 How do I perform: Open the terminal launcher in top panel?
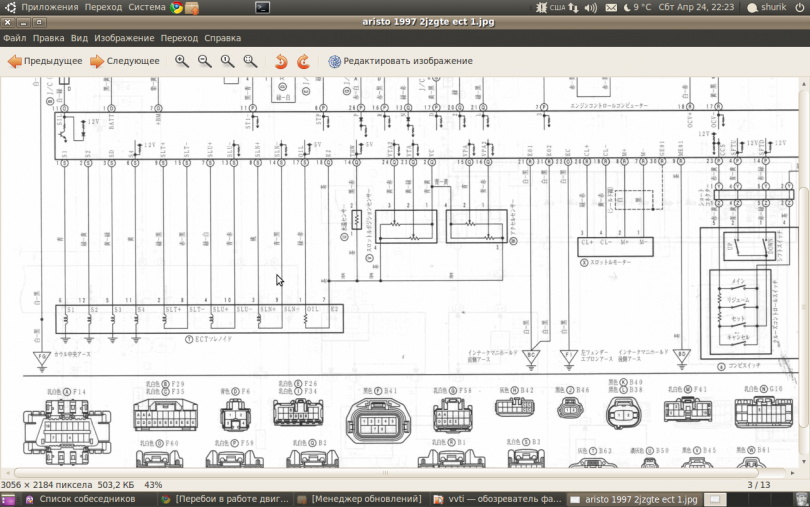pyautogui.click(x=262, y=7)
